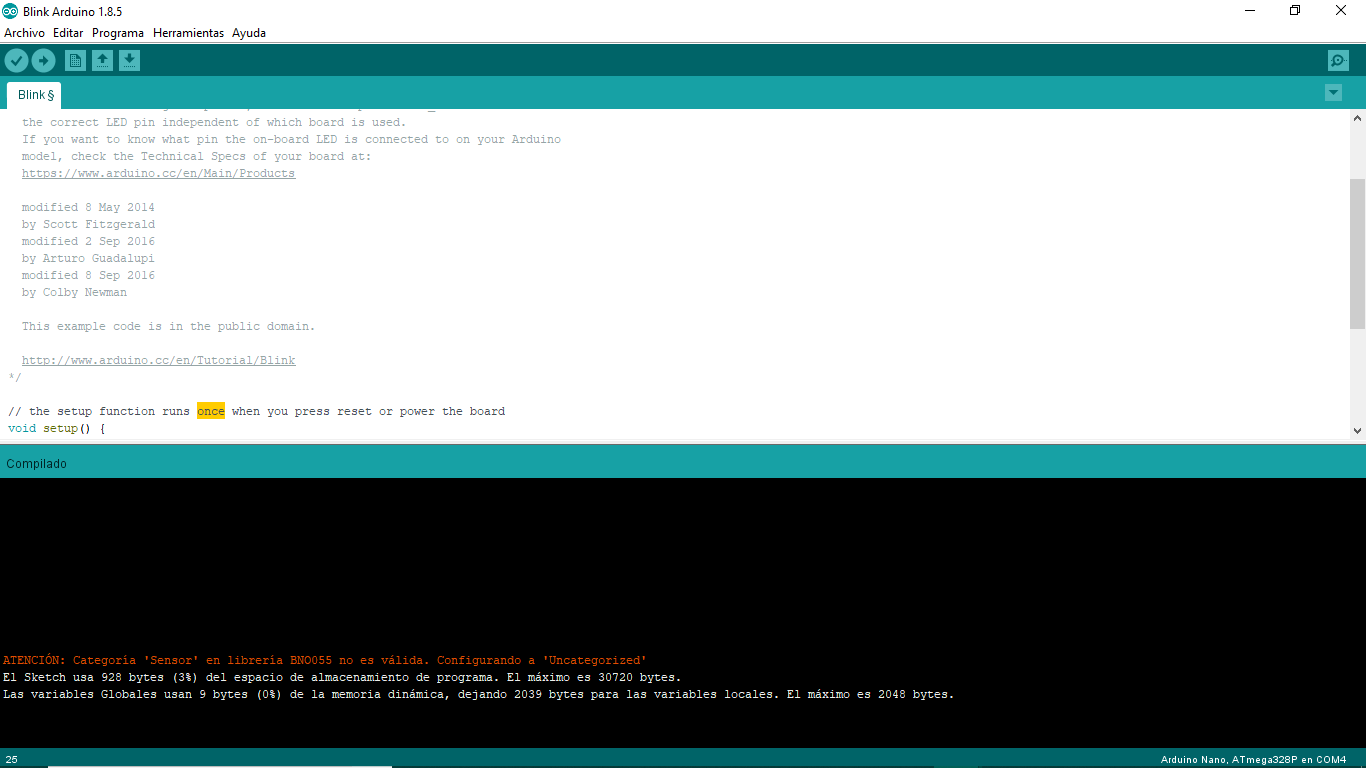Click the highlighted word 'once'
The image size is (1366, 768).
211,412
